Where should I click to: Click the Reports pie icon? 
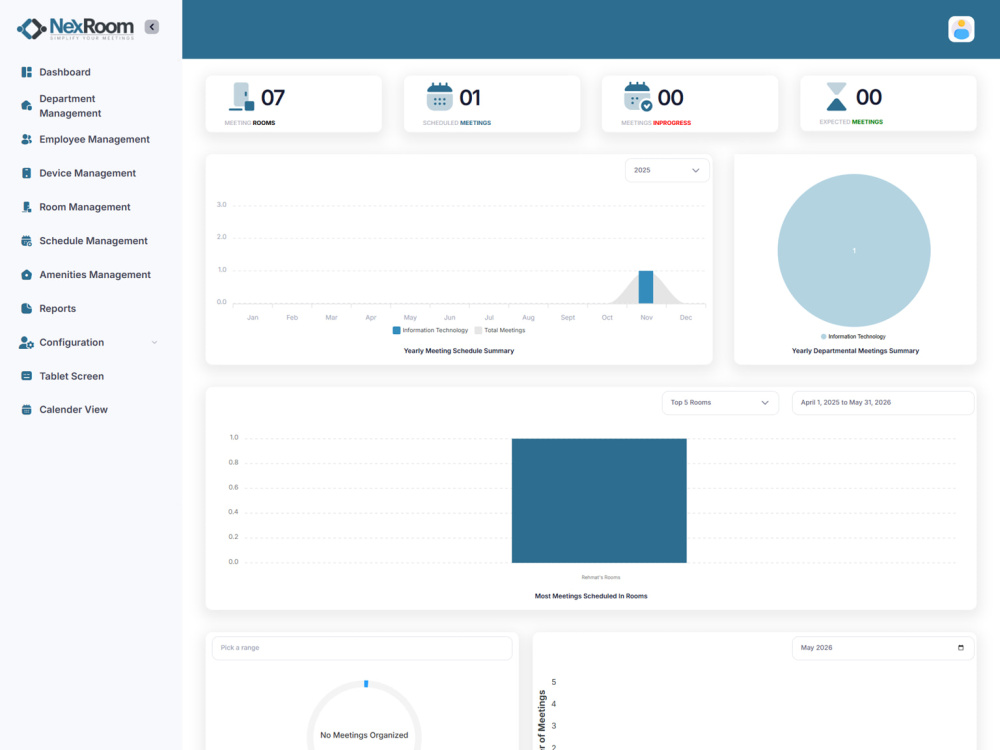point(26,308)
